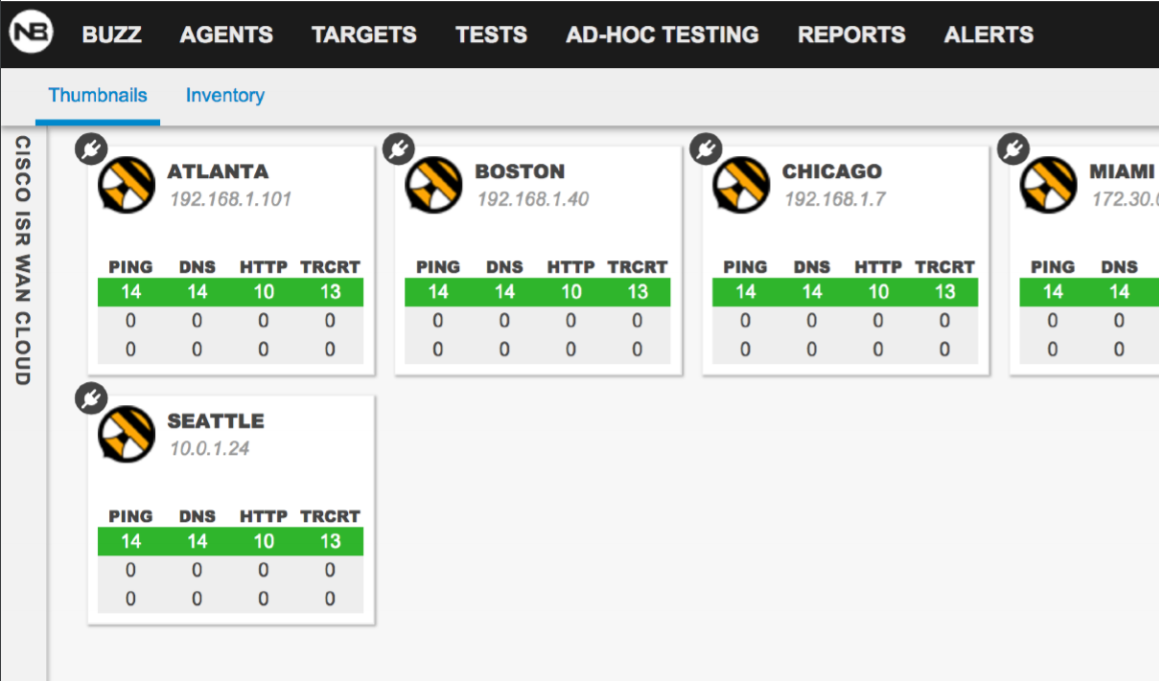
Task: Click Atlanta's green HTTP count 10
Action: click(264, 292)
